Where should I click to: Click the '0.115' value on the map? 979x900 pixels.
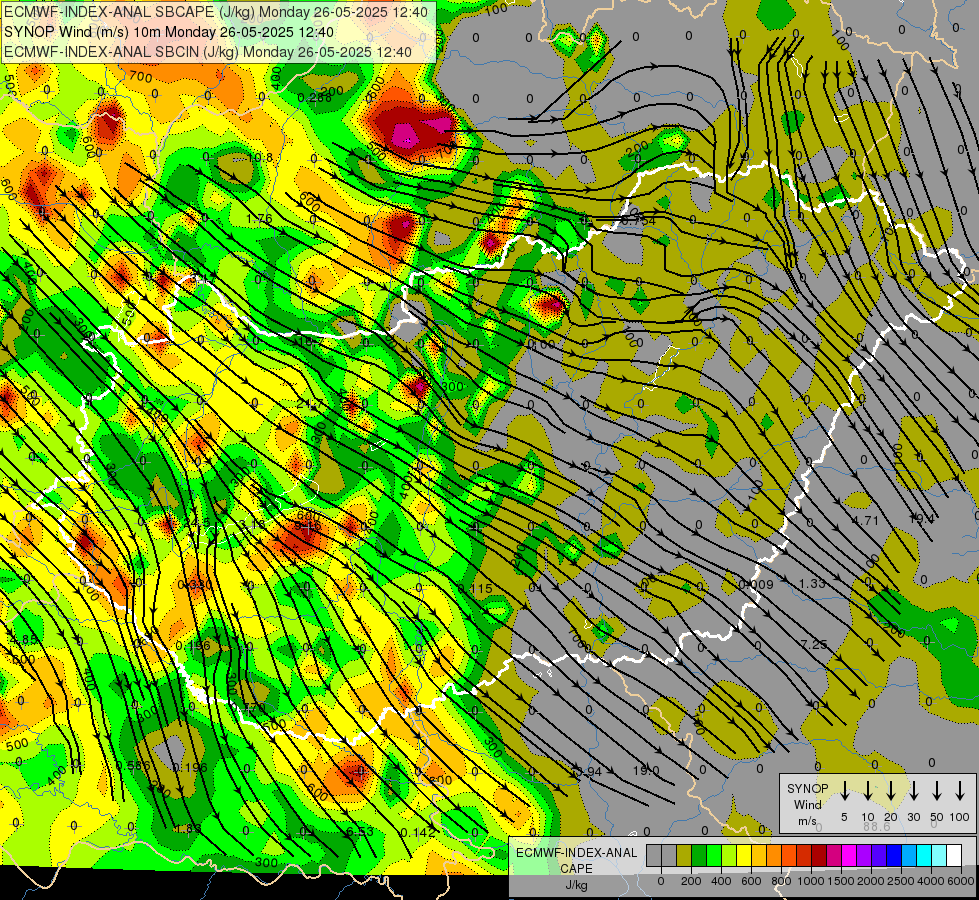(x=475, y=588)
